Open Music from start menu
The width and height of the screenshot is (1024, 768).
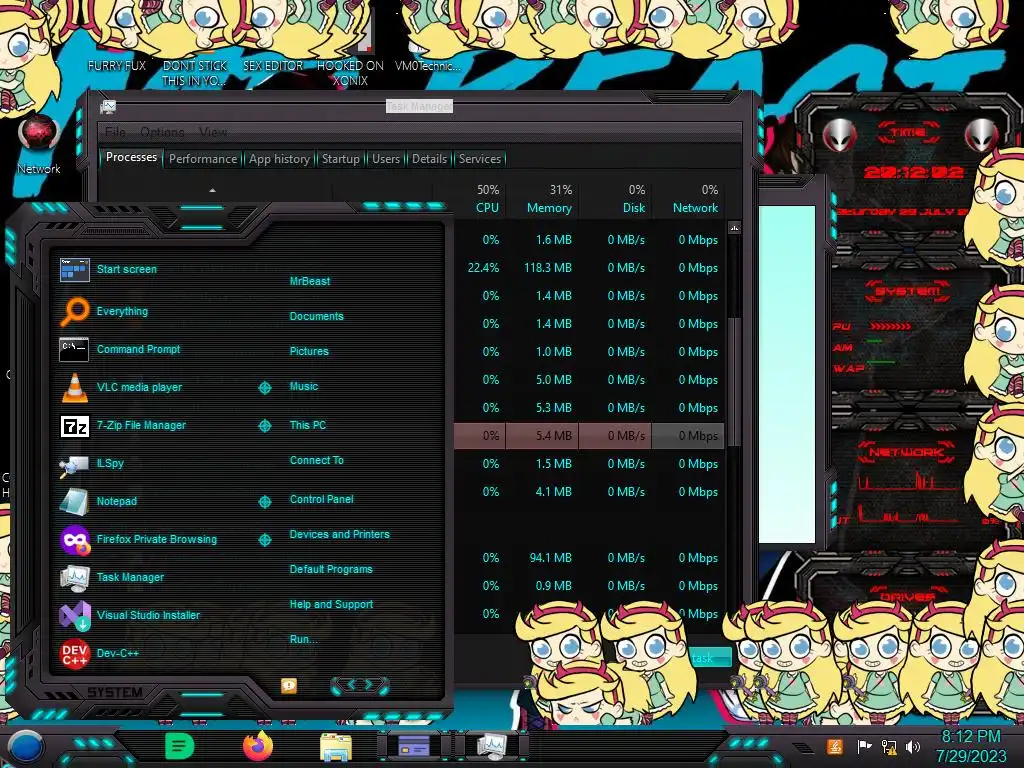pos(304,387)
